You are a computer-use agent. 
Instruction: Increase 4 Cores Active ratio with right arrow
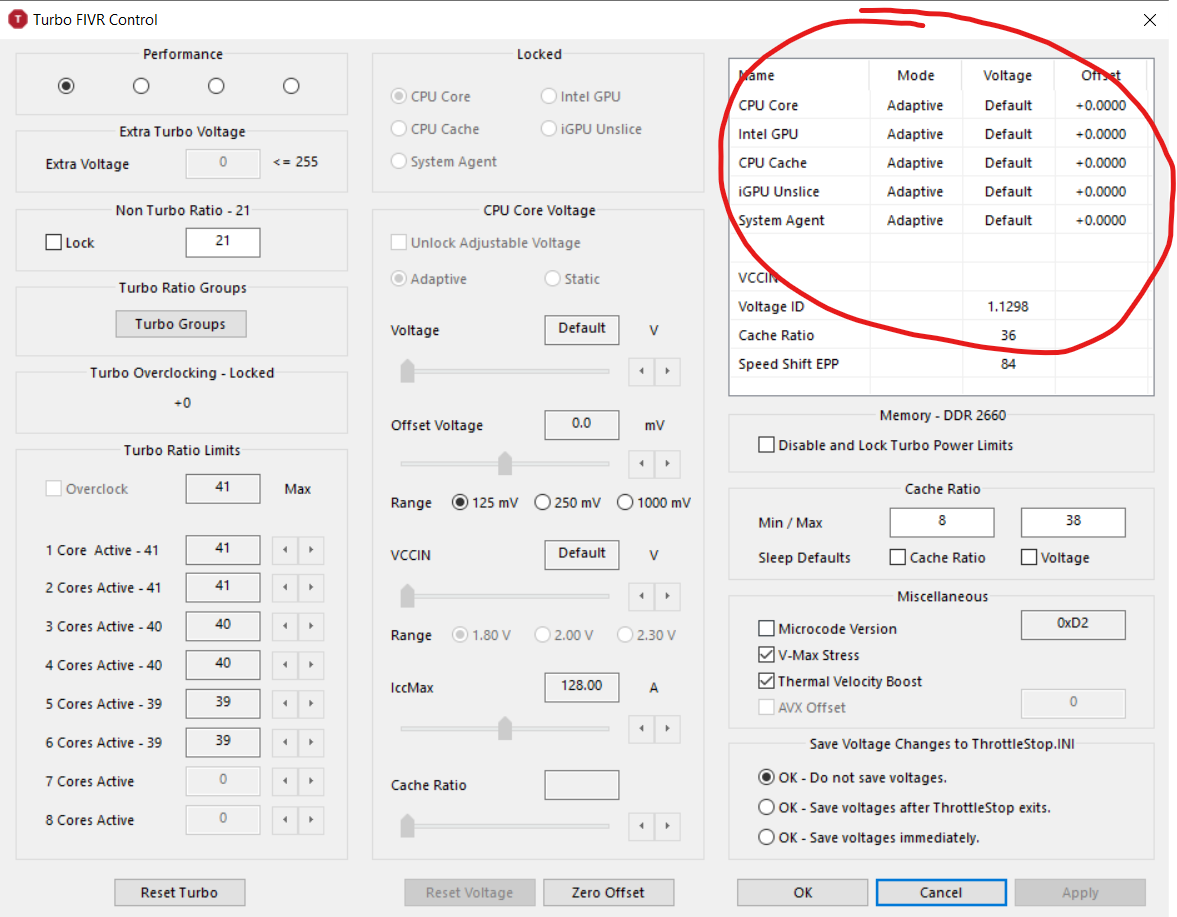[x=311, y=665]
